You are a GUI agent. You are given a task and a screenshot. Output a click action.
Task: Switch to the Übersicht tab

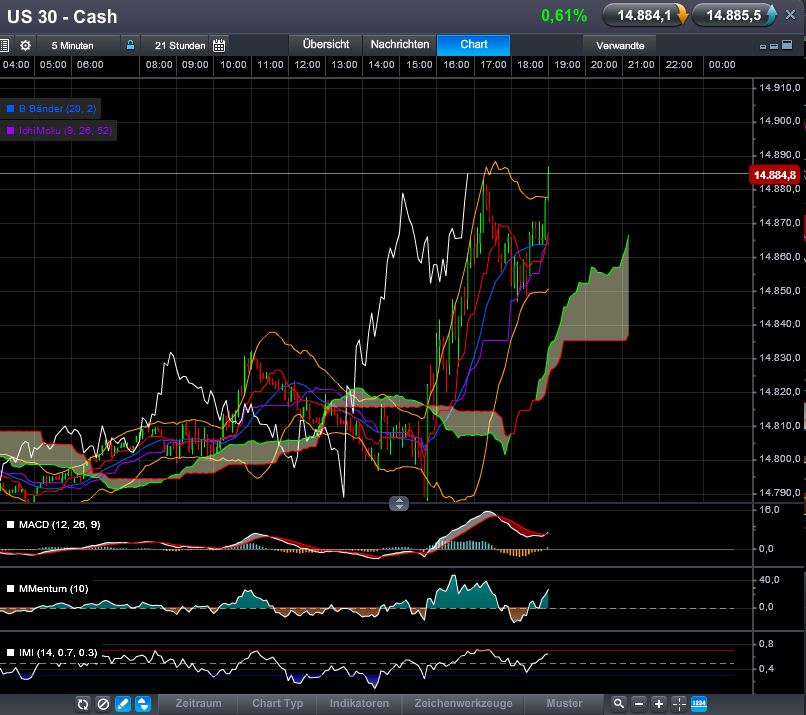(x=326, y=45)
